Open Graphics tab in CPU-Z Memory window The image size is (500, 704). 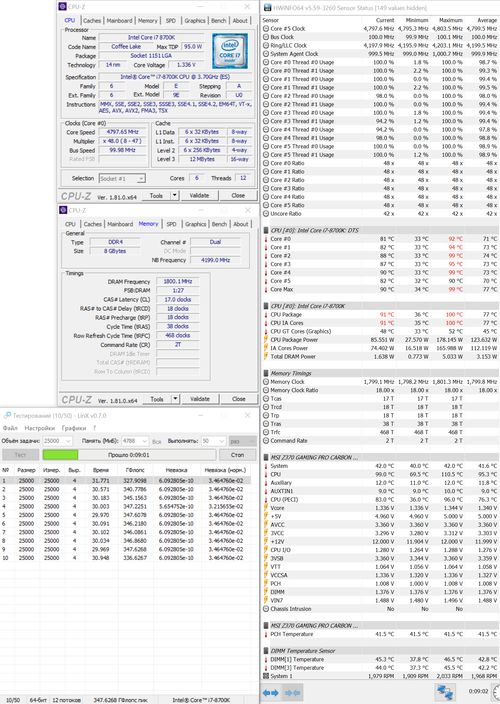196,224
